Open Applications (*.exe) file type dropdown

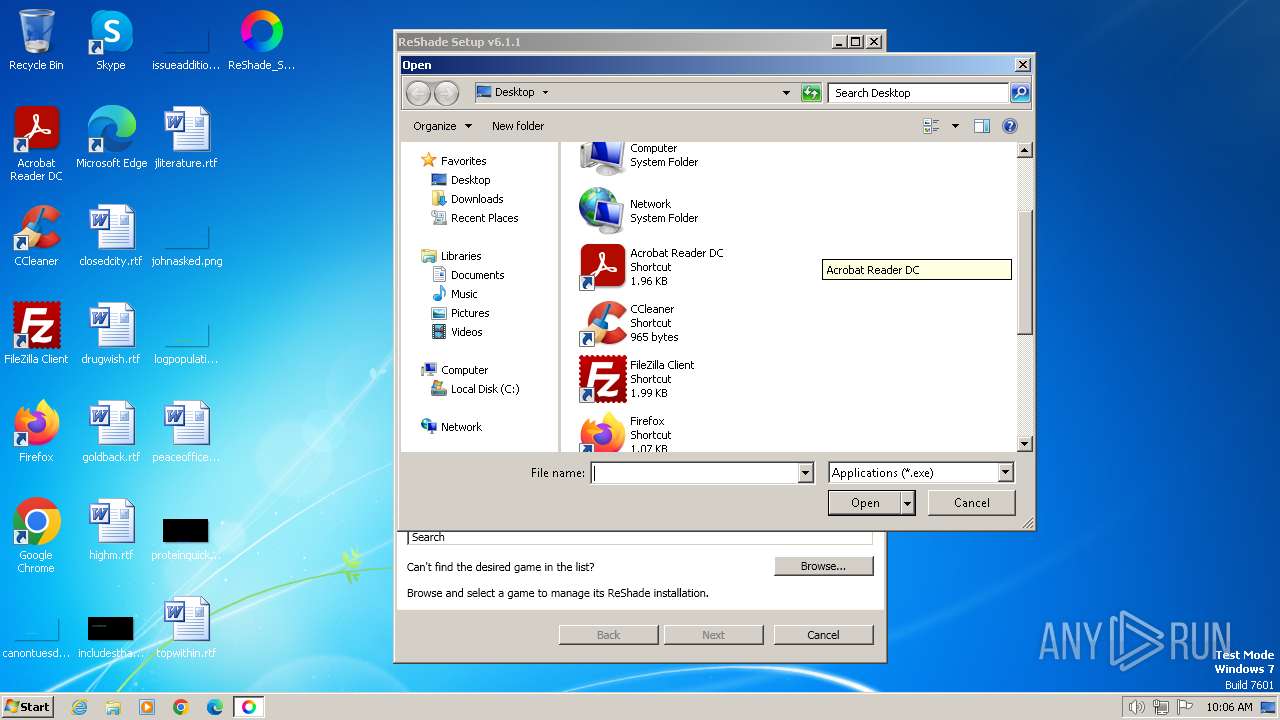click(1006, 473)
